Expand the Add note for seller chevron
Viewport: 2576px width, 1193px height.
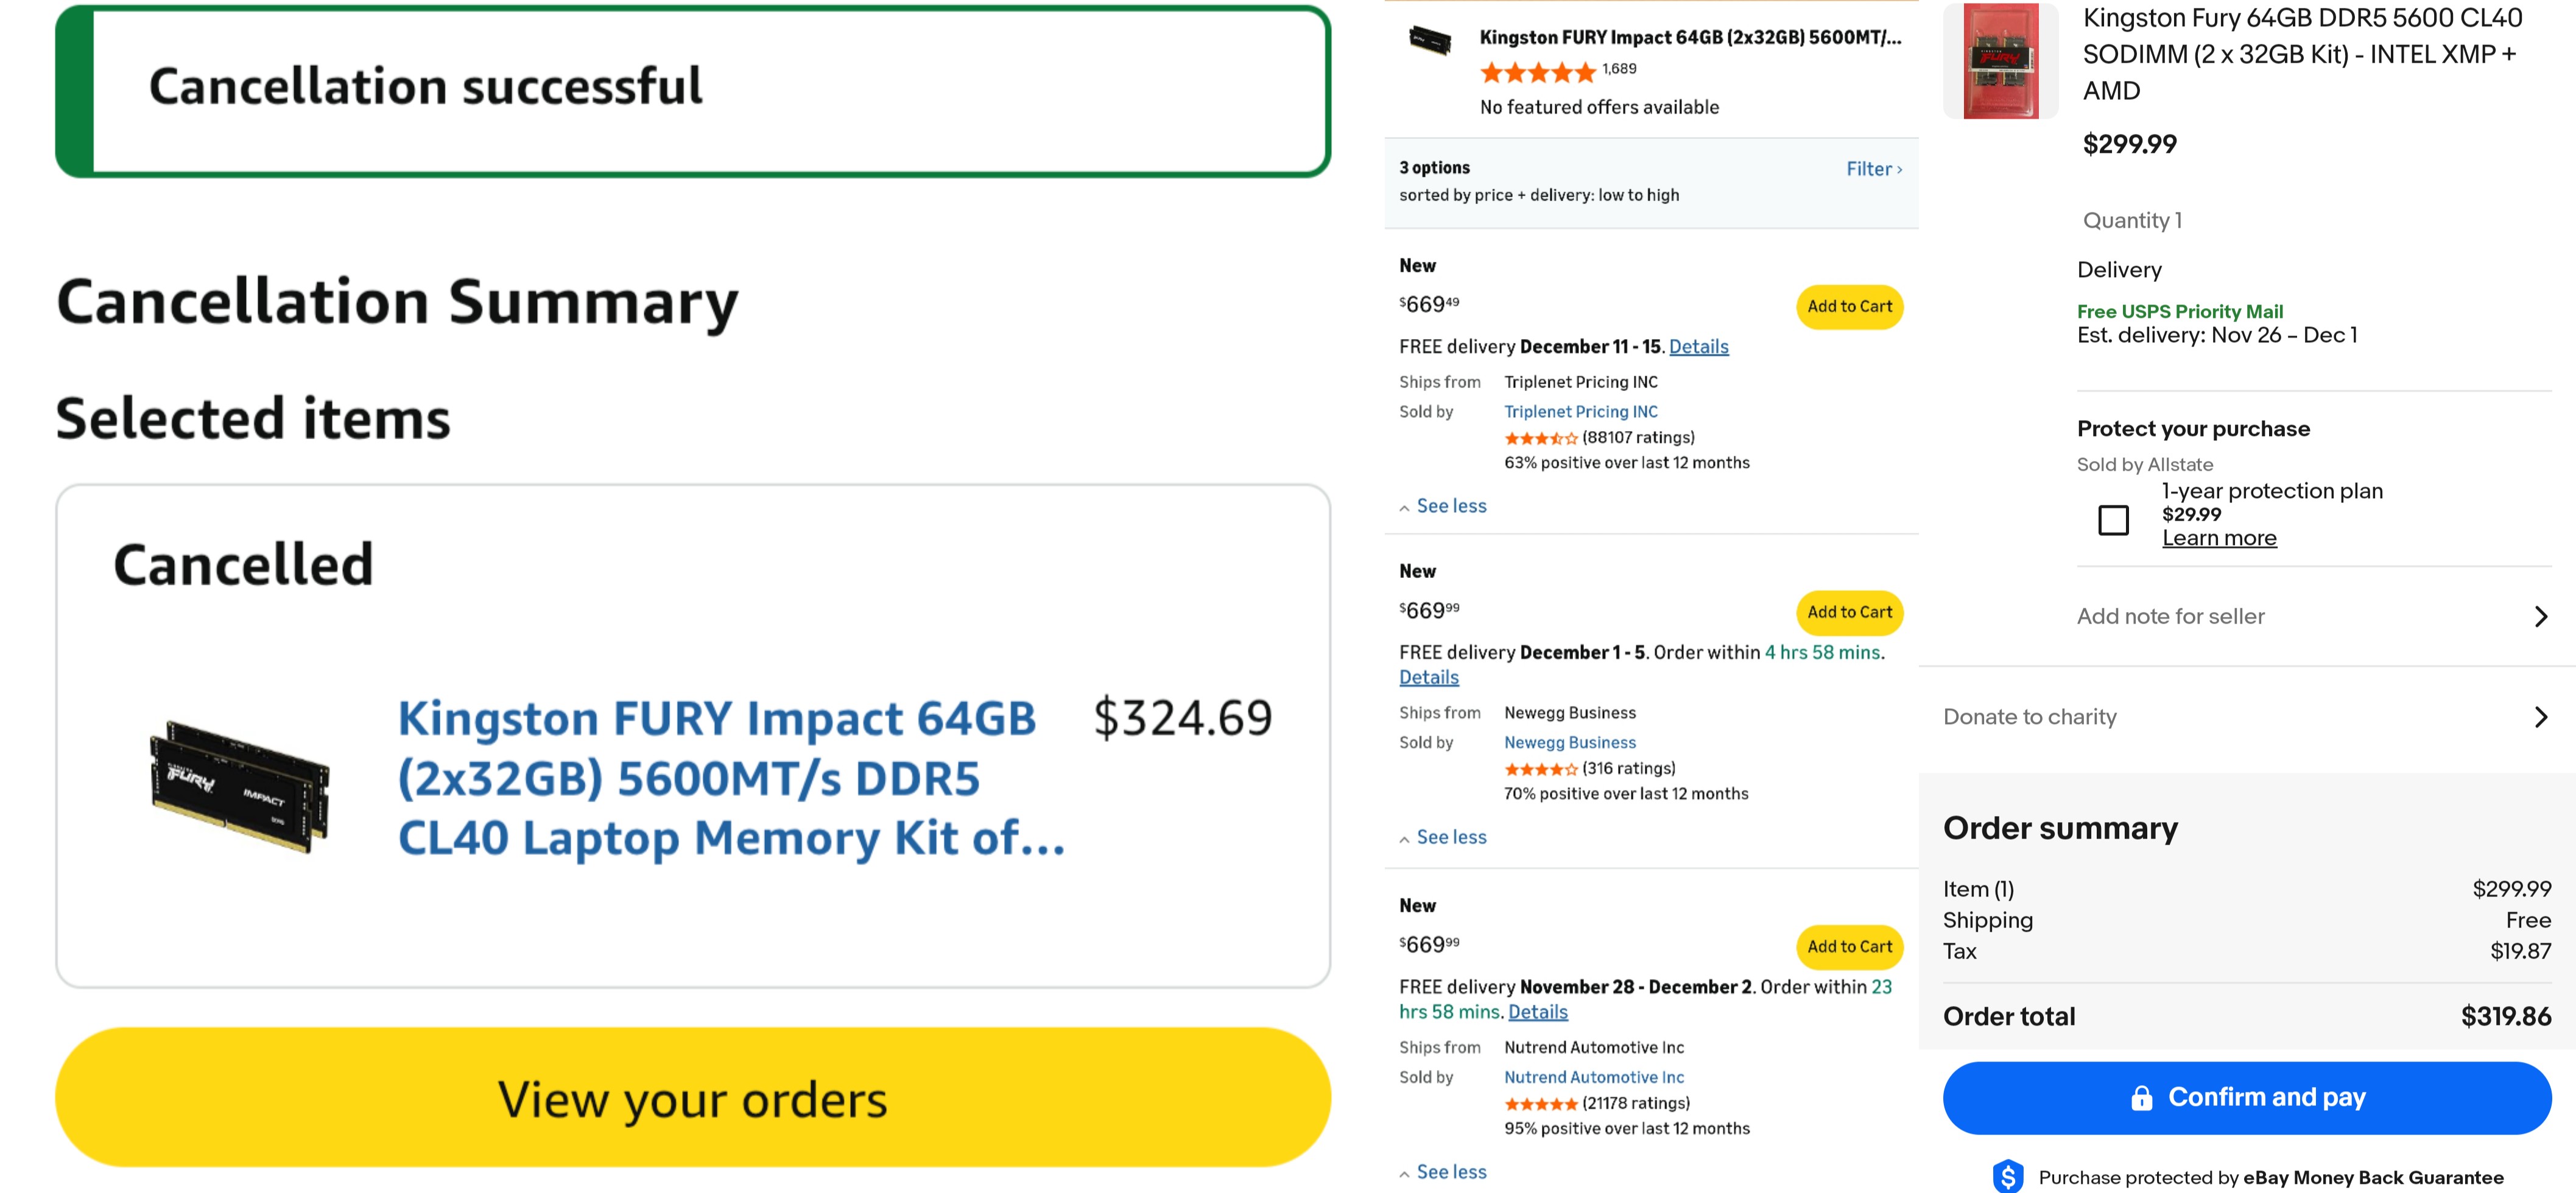click(2540, 616)
